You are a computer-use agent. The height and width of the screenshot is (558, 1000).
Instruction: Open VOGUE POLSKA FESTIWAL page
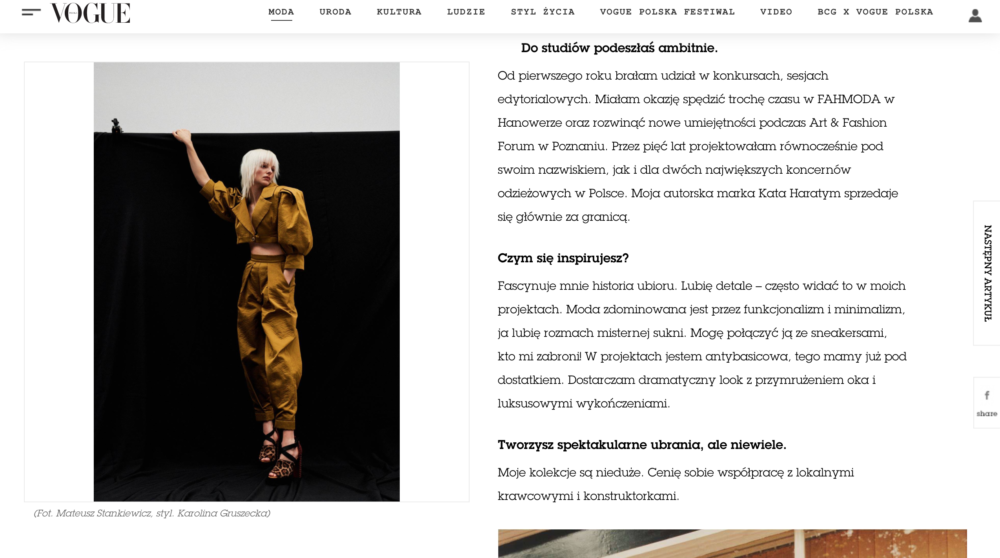pyautogui.click(x=667, y=12)
